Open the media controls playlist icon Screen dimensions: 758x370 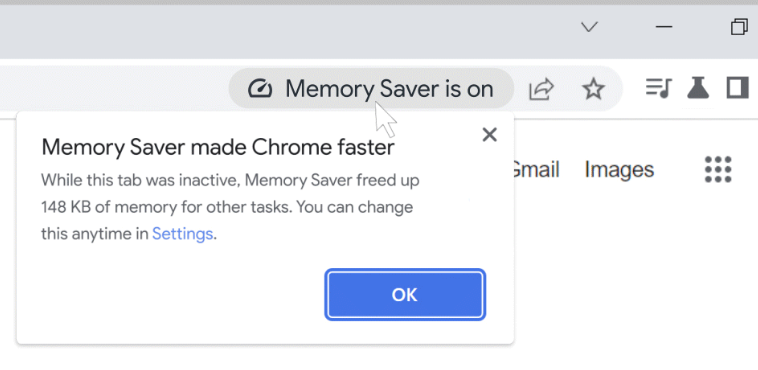(658, 89)
